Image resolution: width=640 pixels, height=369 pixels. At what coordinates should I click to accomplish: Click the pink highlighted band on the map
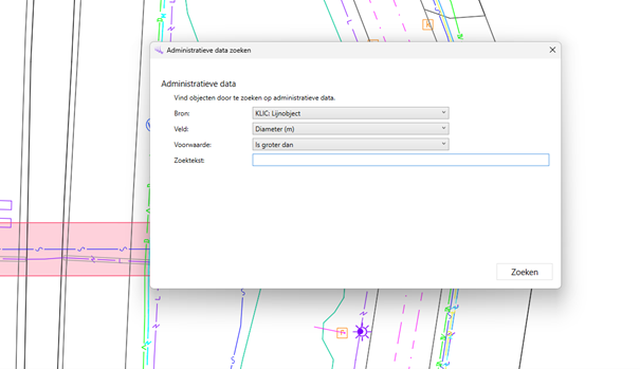[x=75, y=249]
